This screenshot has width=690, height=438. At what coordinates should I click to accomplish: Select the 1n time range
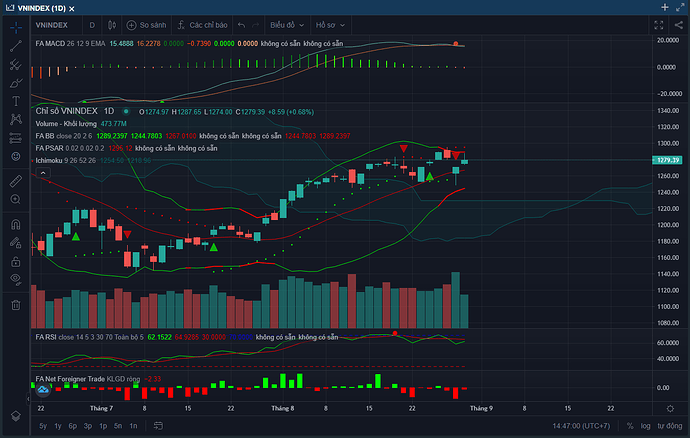tap(133, 426)
